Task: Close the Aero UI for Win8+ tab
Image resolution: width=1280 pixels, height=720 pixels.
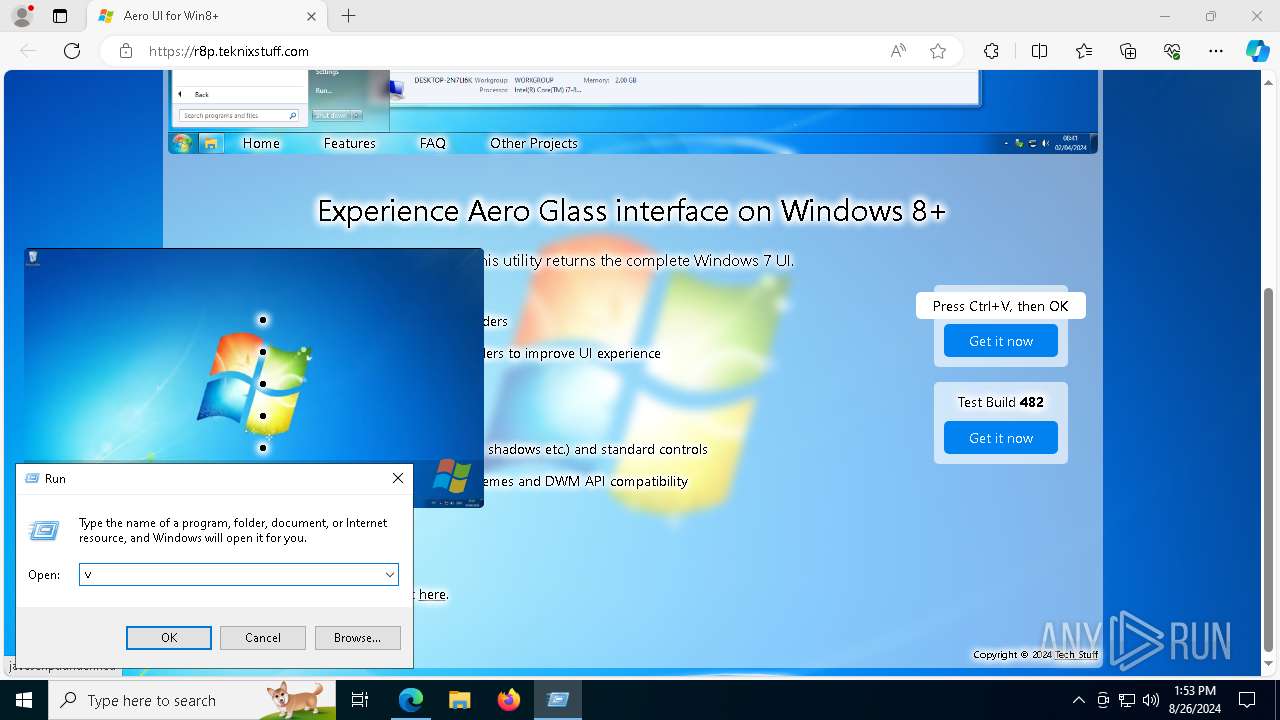Action: point(311,16)
